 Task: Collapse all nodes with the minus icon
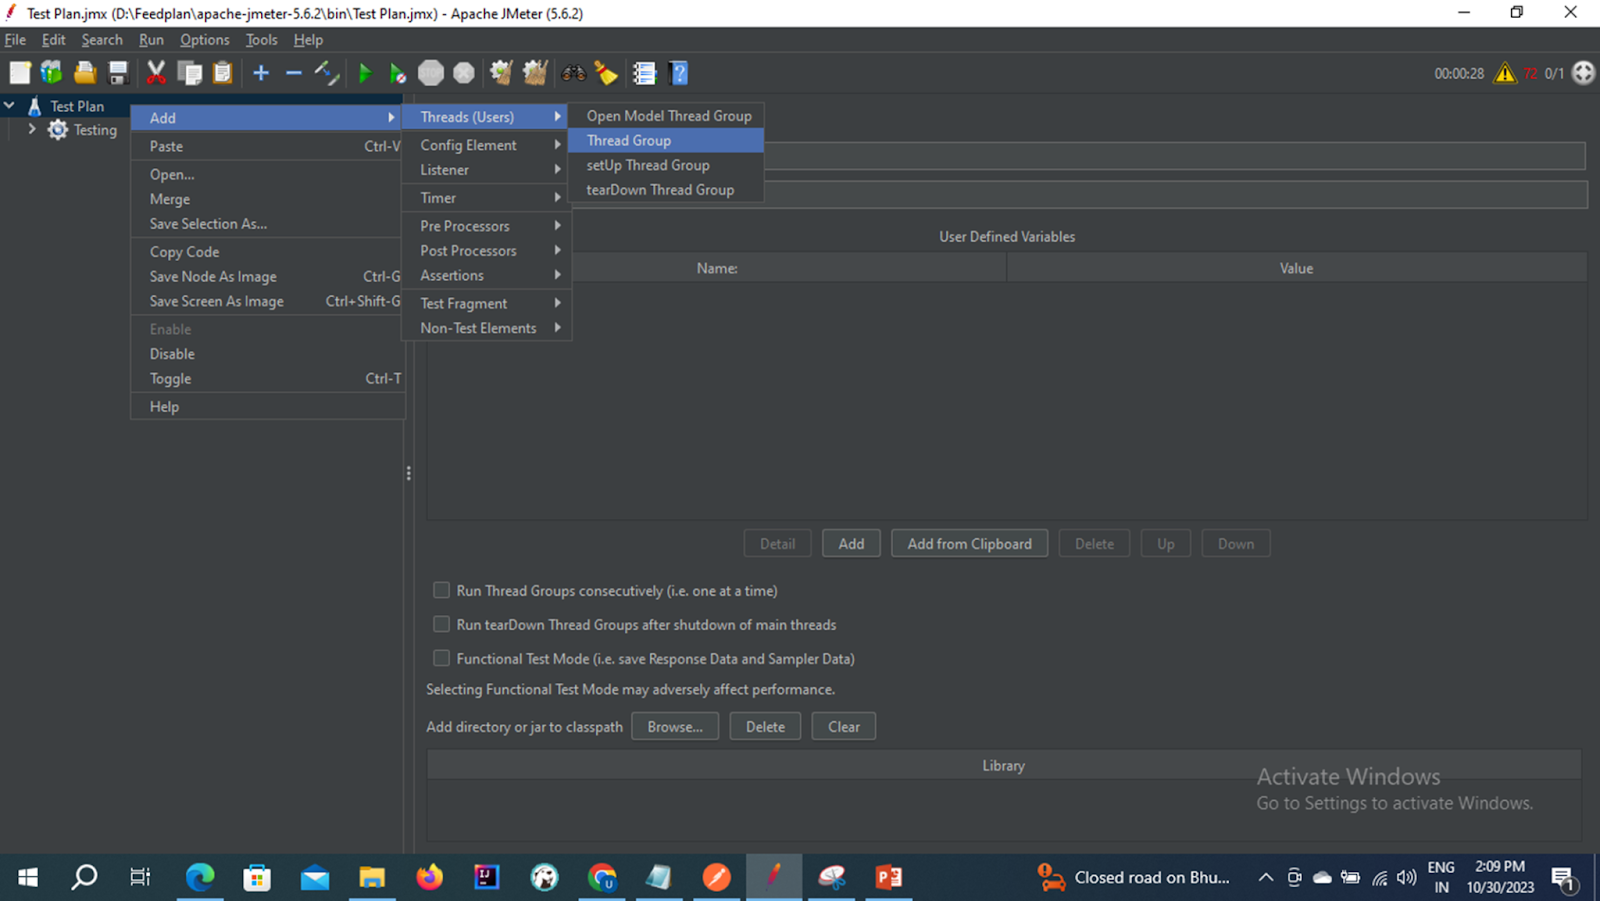pos(293,73)
